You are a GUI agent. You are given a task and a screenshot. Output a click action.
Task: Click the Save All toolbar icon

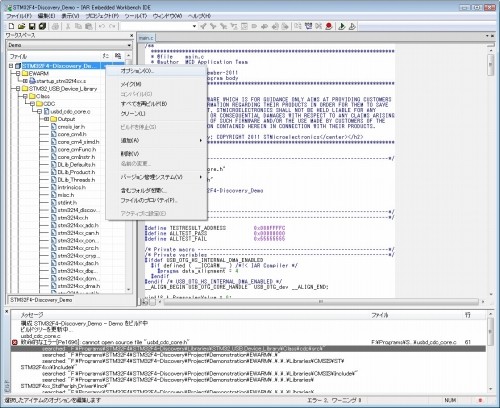(42, 26)
